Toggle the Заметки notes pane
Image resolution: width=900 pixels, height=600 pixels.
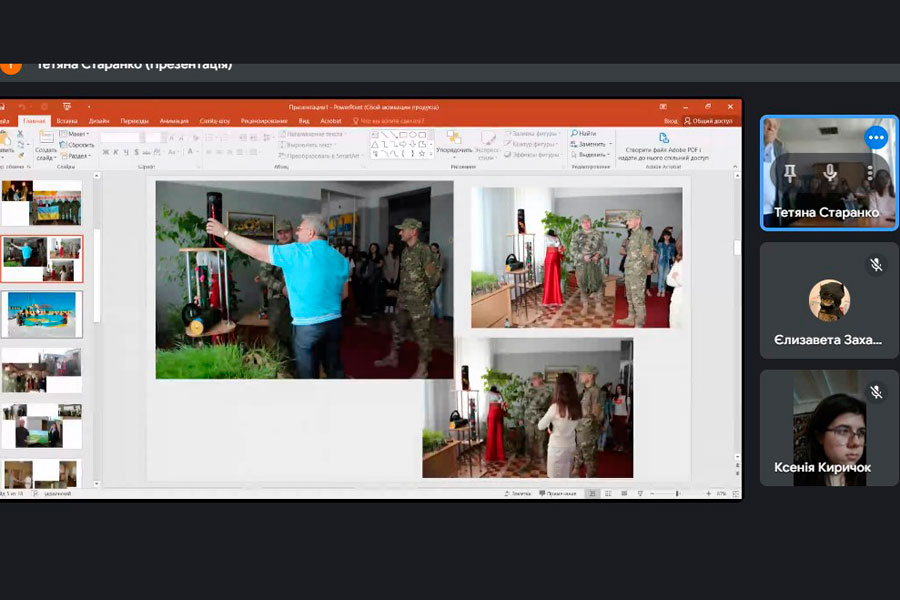516,493
